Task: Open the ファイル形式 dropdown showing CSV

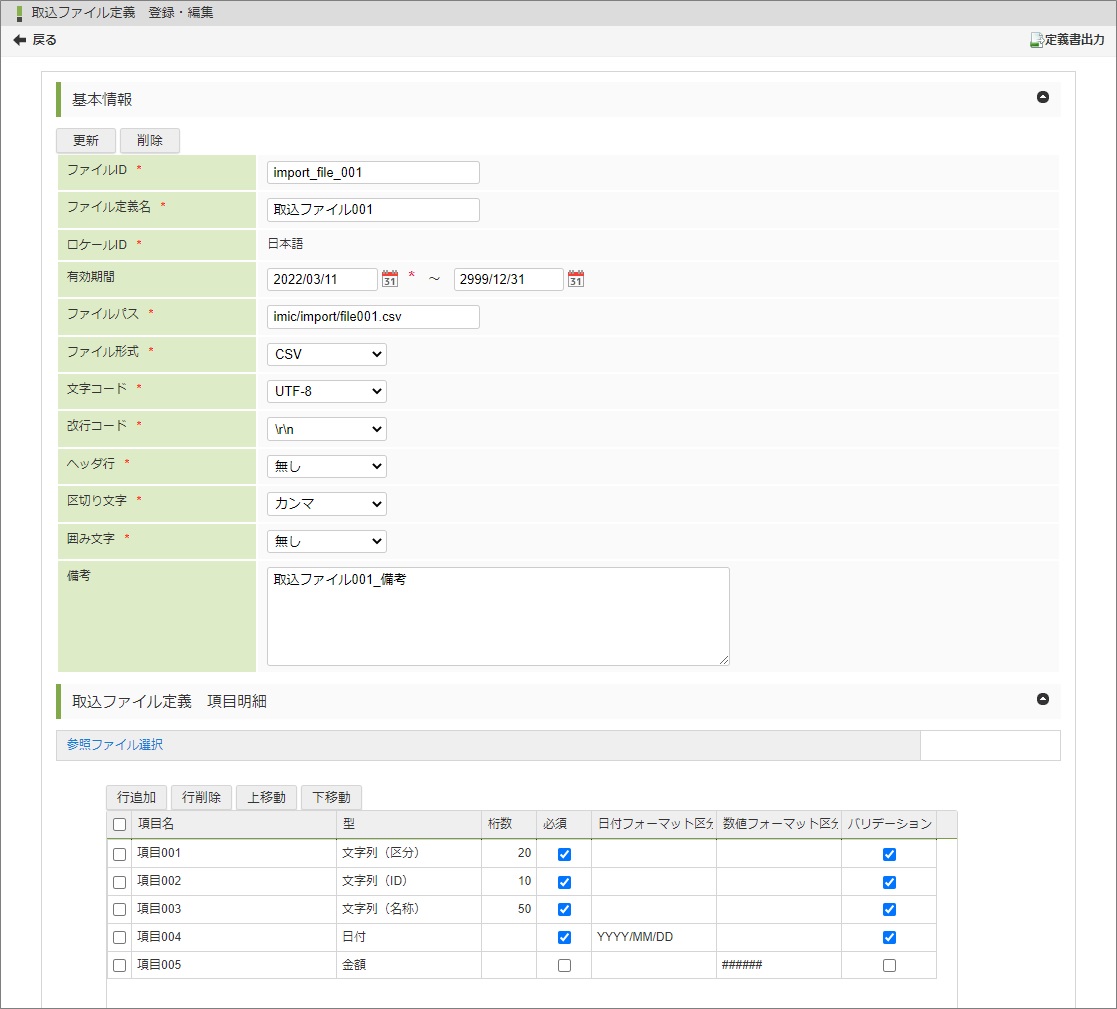Action: click(x=326, y=354)
